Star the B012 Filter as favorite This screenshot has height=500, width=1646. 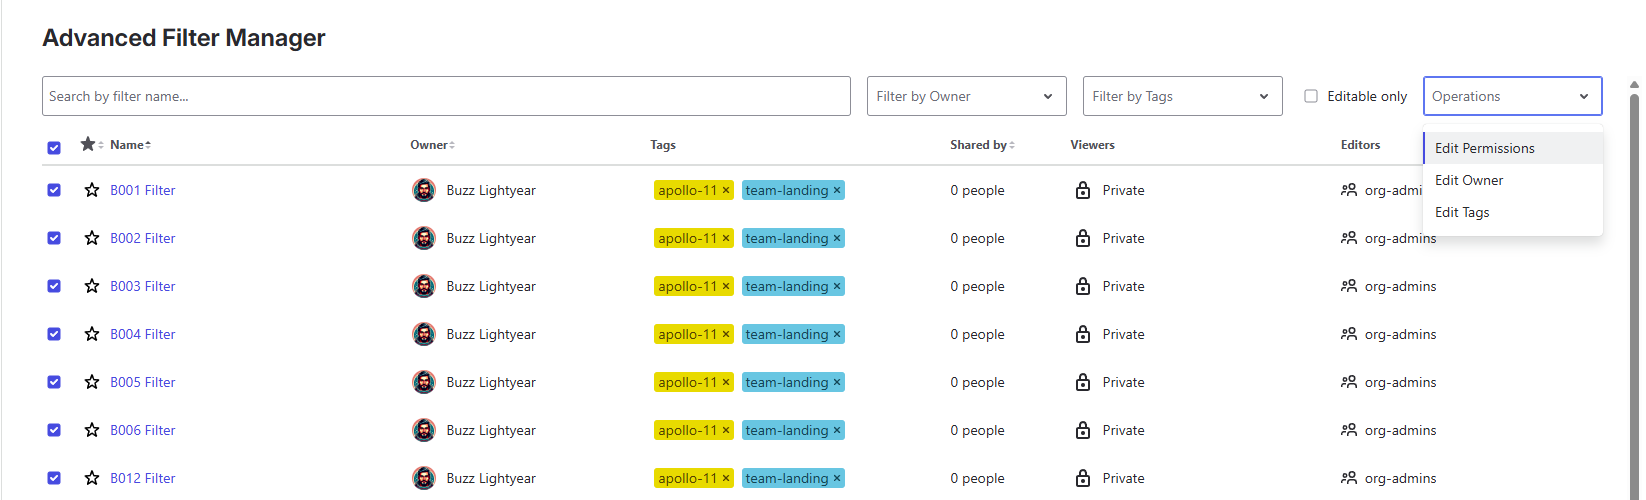tap(92, 478)
